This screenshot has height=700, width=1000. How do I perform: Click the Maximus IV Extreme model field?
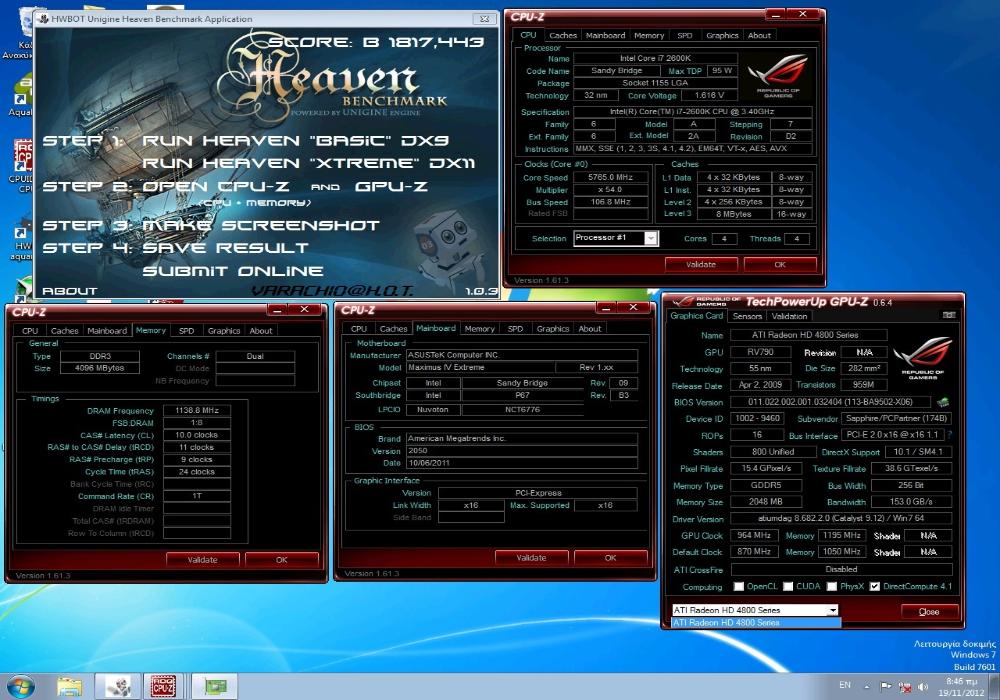(481, 367)
